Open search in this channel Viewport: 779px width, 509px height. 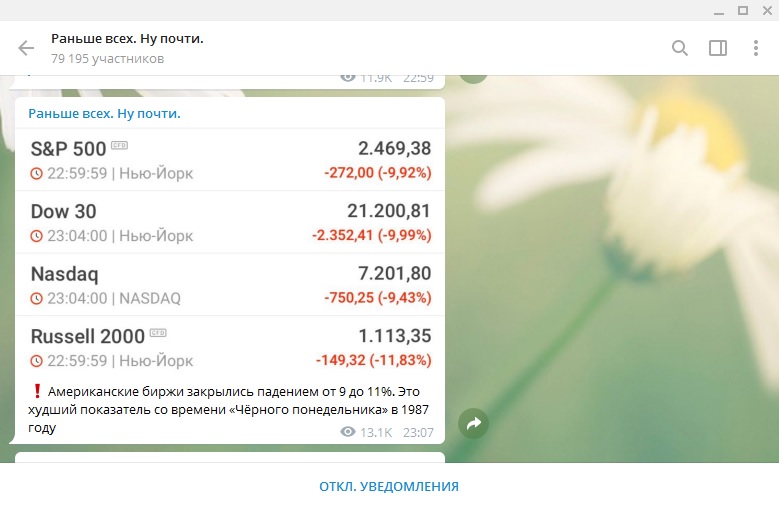pos(680,48)
